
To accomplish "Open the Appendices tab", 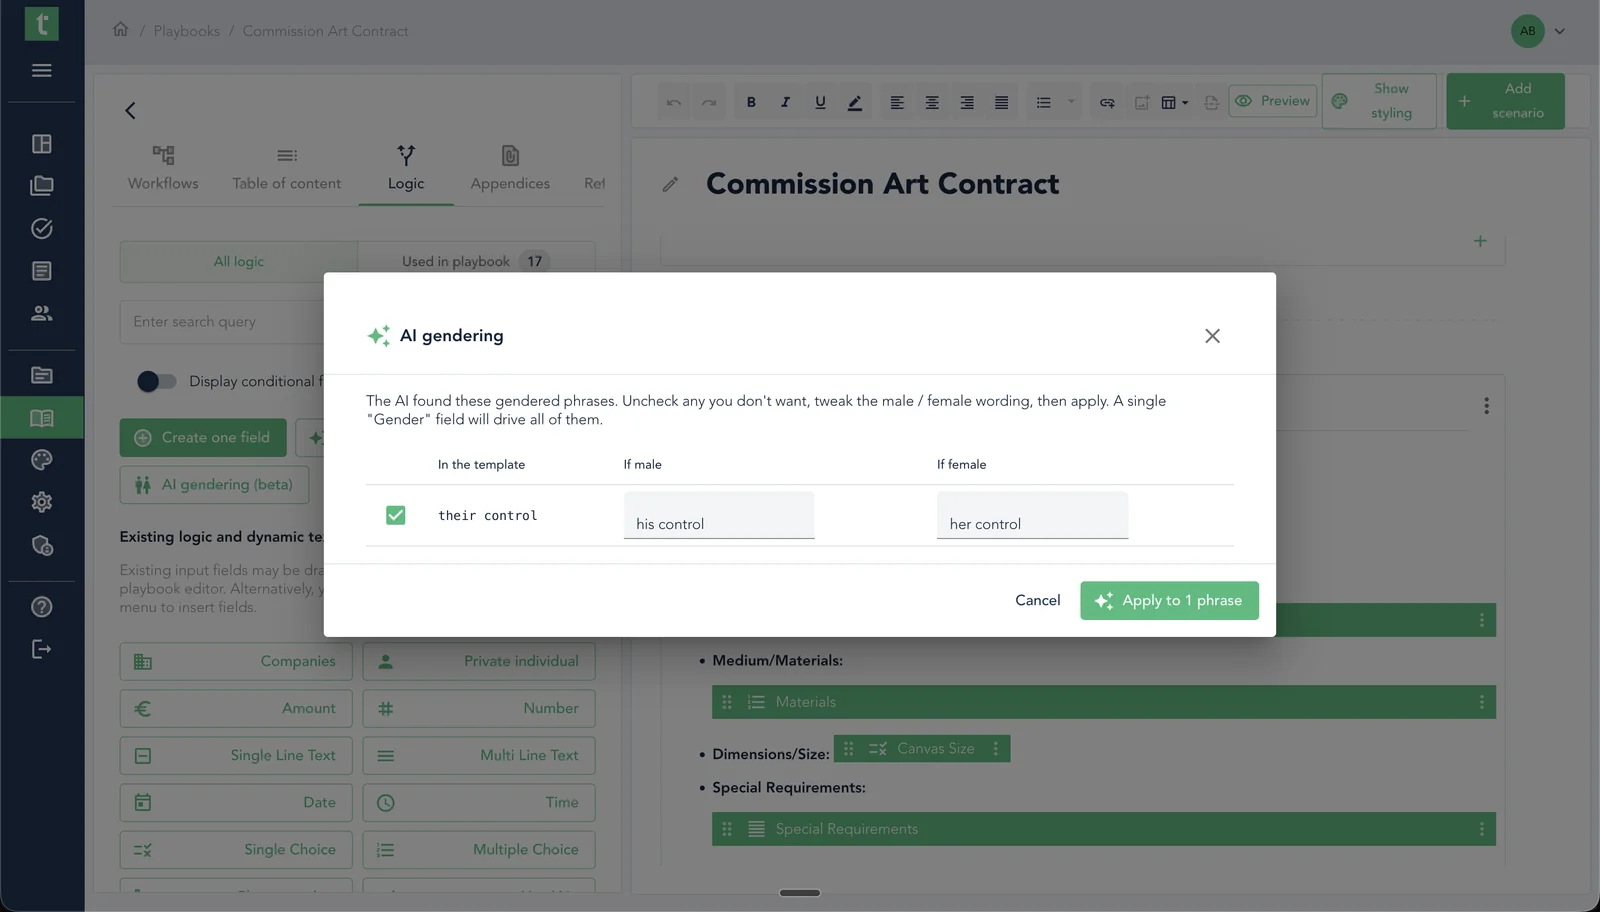I will pyautogui.click(x=510, y=168).
